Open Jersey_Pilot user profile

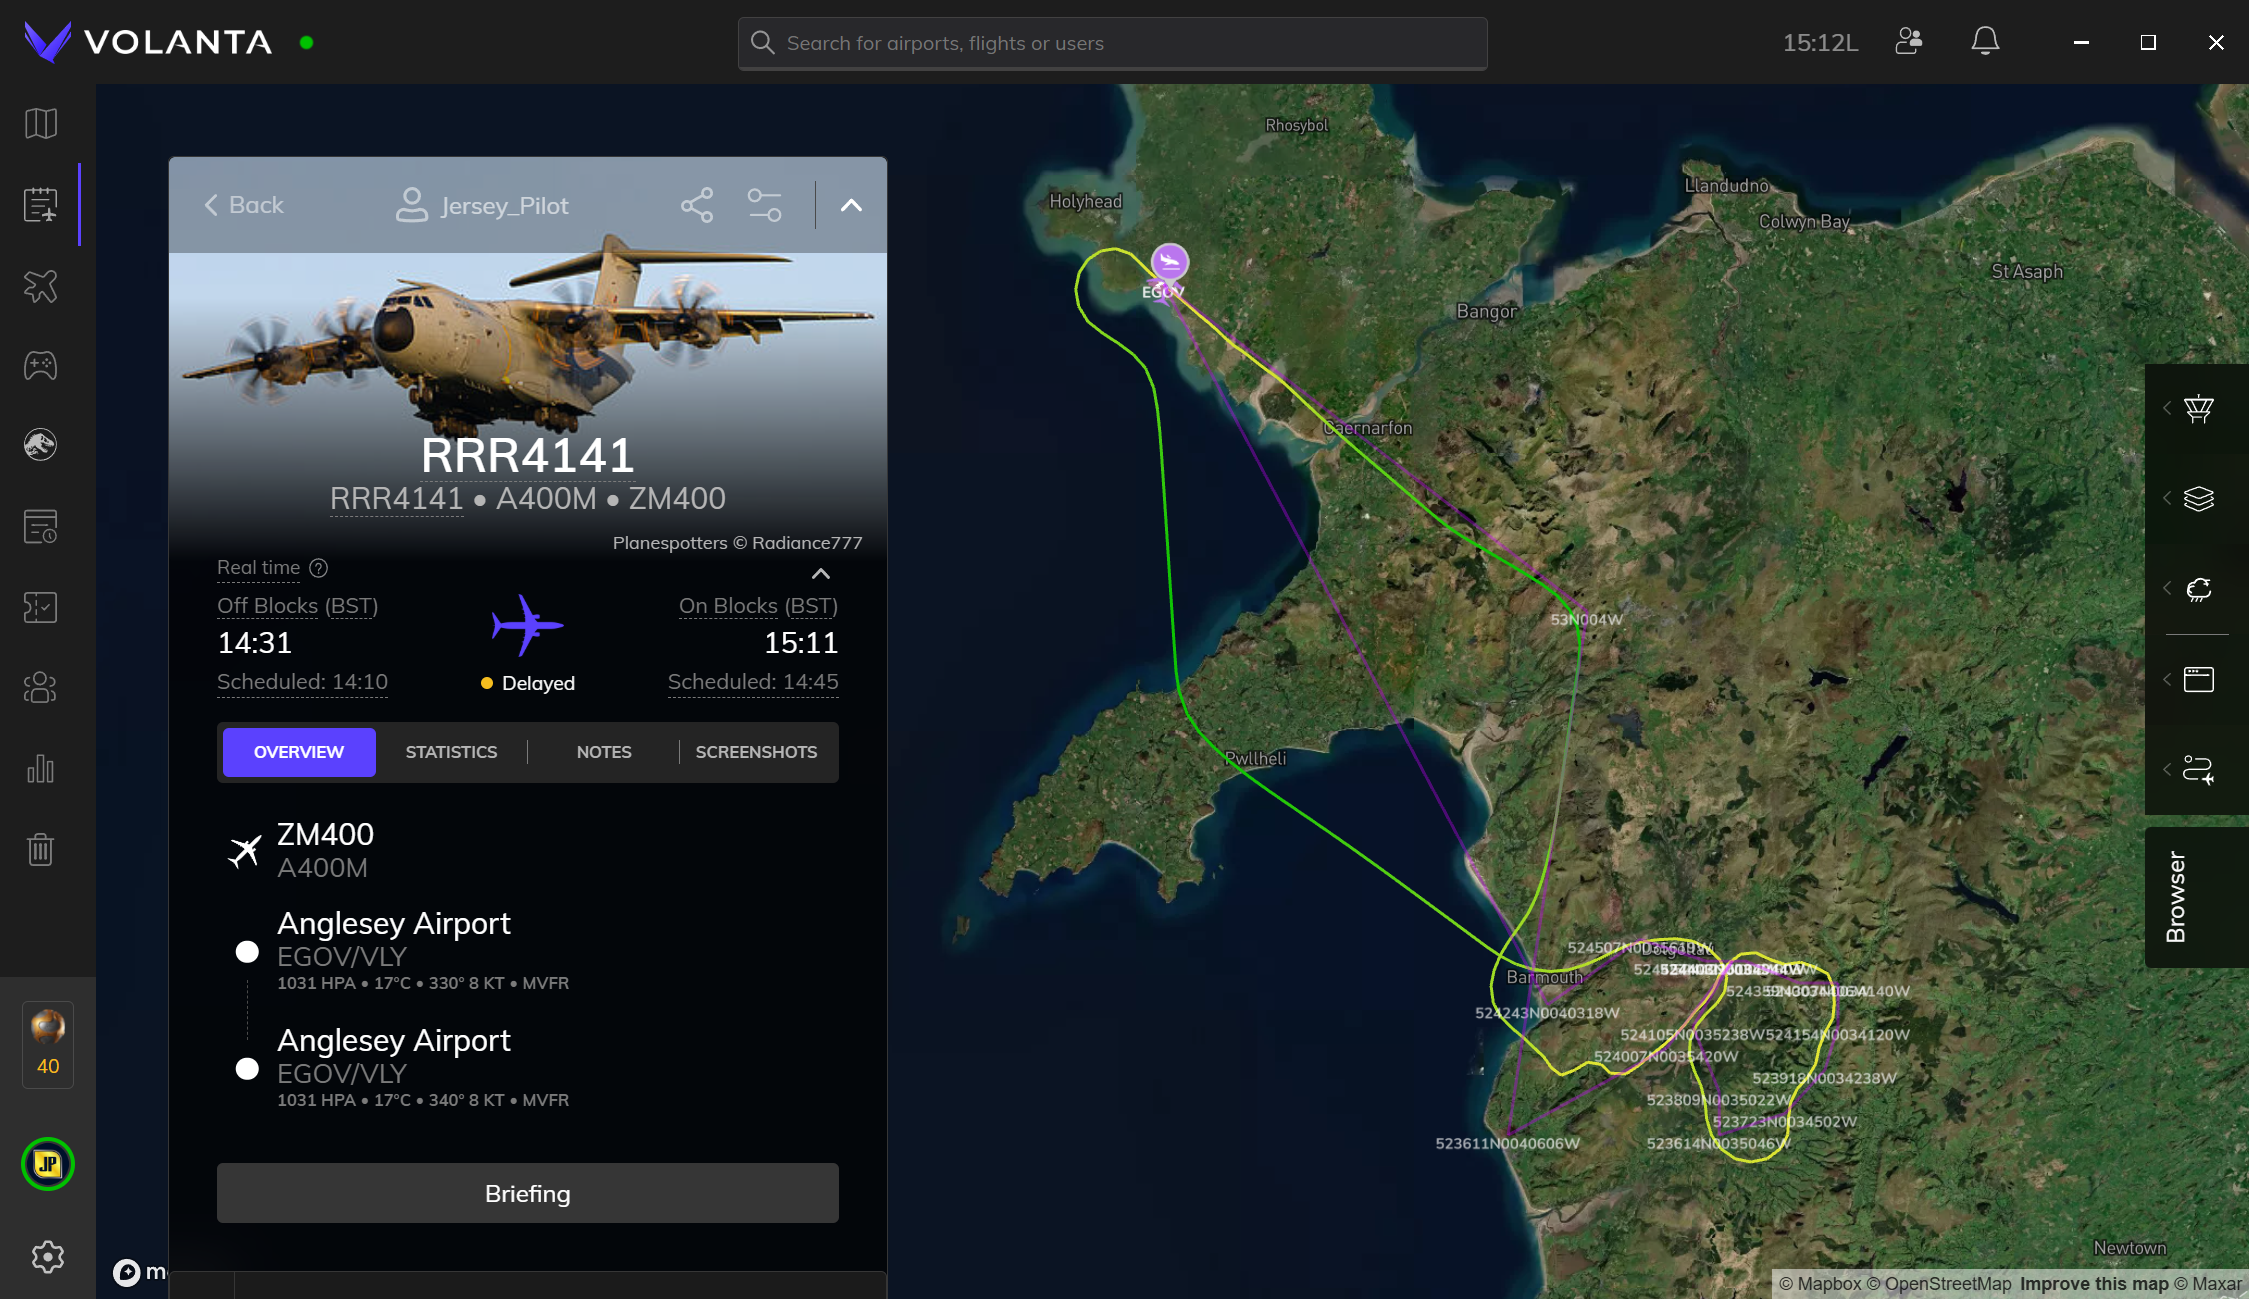482,205
